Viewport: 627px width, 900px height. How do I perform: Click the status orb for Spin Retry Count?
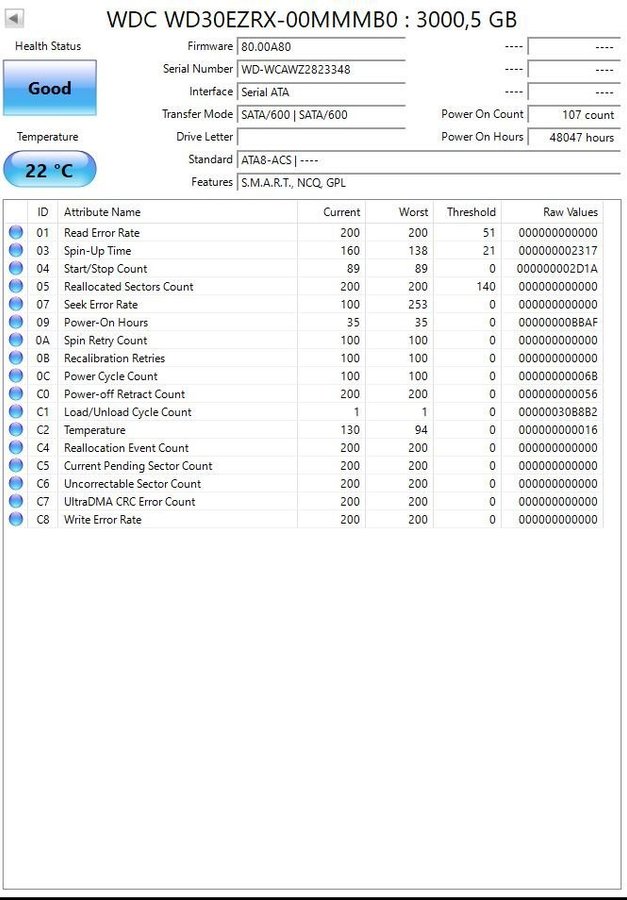[16, 340]
